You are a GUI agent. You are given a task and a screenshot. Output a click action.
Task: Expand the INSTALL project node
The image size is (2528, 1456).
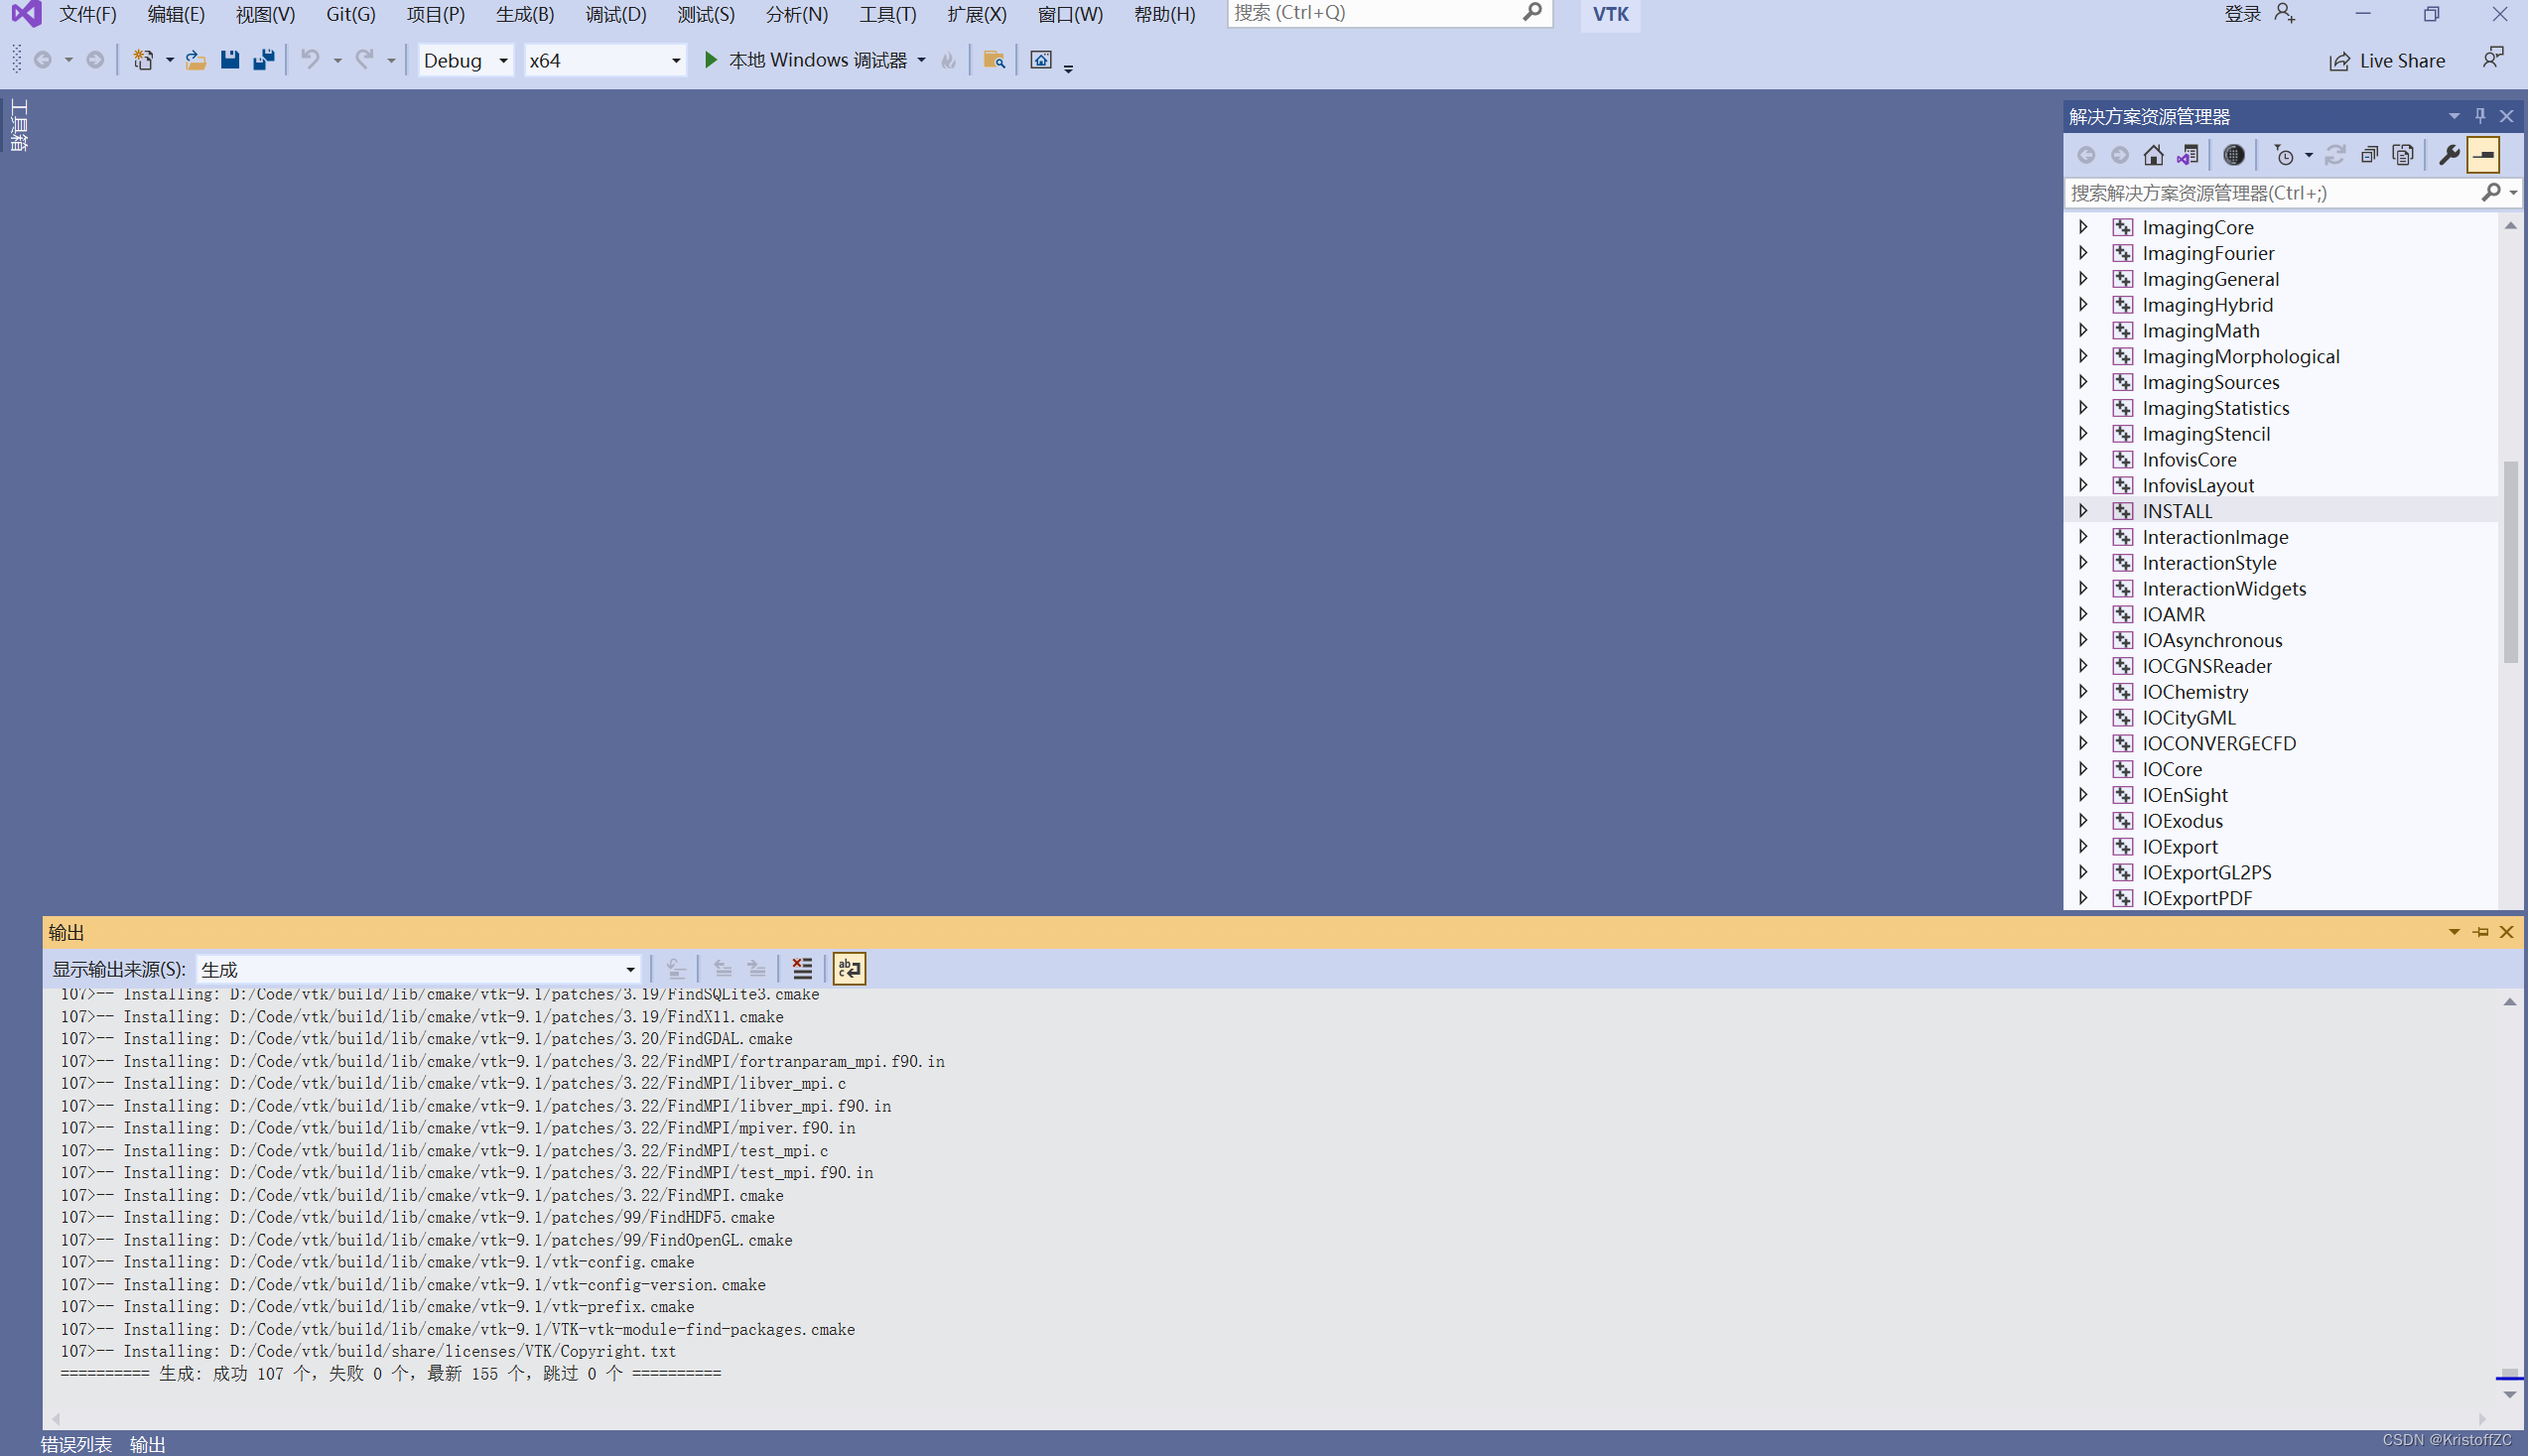coord(2083,511)
